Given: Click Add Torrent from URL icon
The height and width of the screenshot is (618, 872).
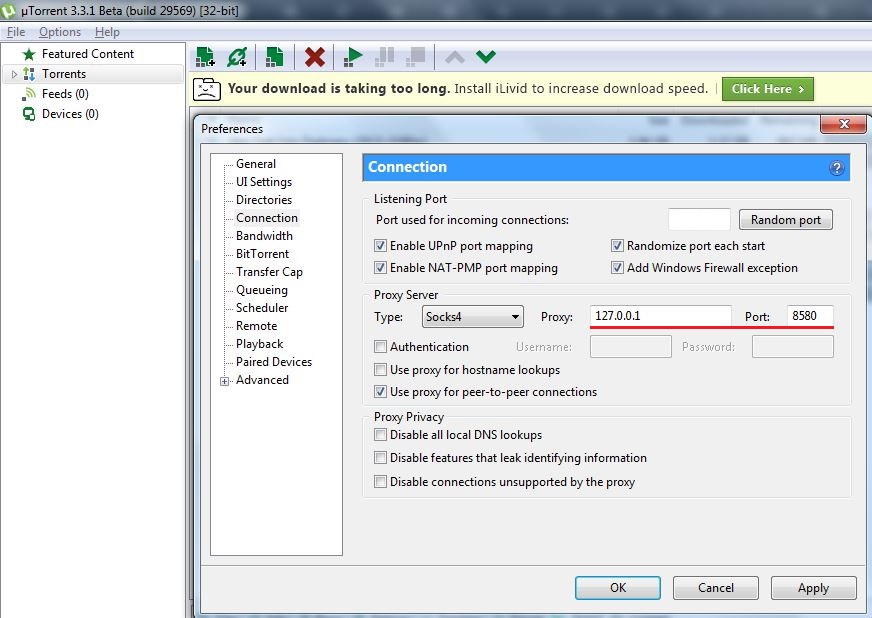Looking at the screenshot, I should pos(237,57).
